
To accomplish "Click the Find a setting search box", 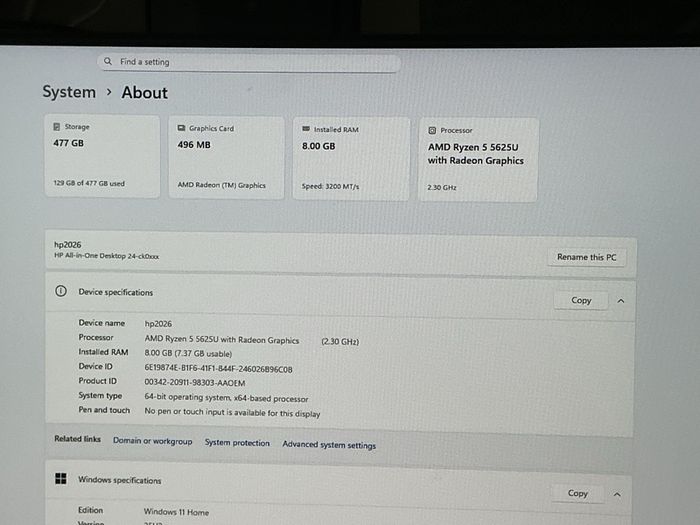I will pyautogui.click(x=249, y=63).
